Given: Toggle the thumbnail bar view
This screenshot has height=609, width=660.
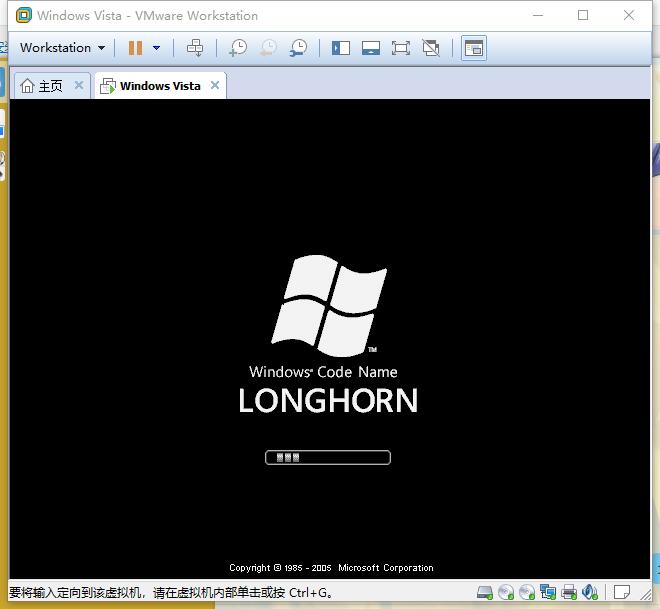Looking at the screenshot, I should point(370,48).
